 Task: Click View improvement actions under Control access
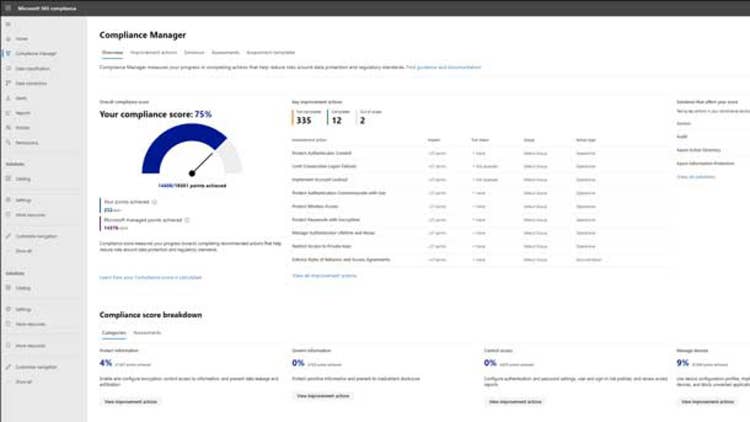515,401
